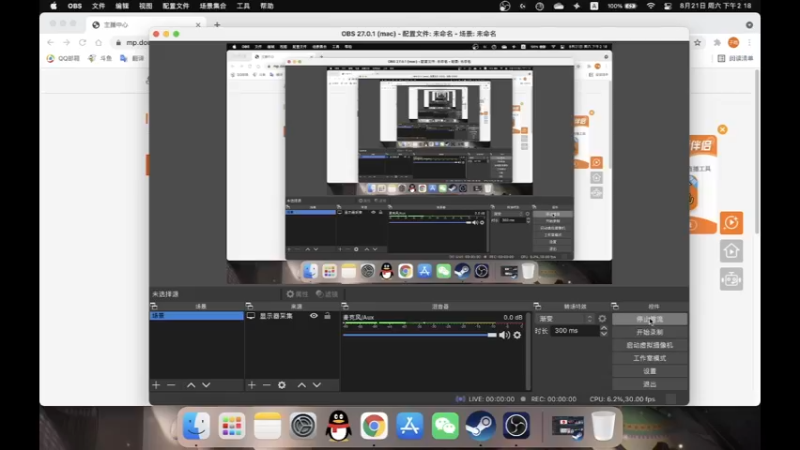Open the 配置文件 menu
The image size is (800, 450).
coord(176,6)
